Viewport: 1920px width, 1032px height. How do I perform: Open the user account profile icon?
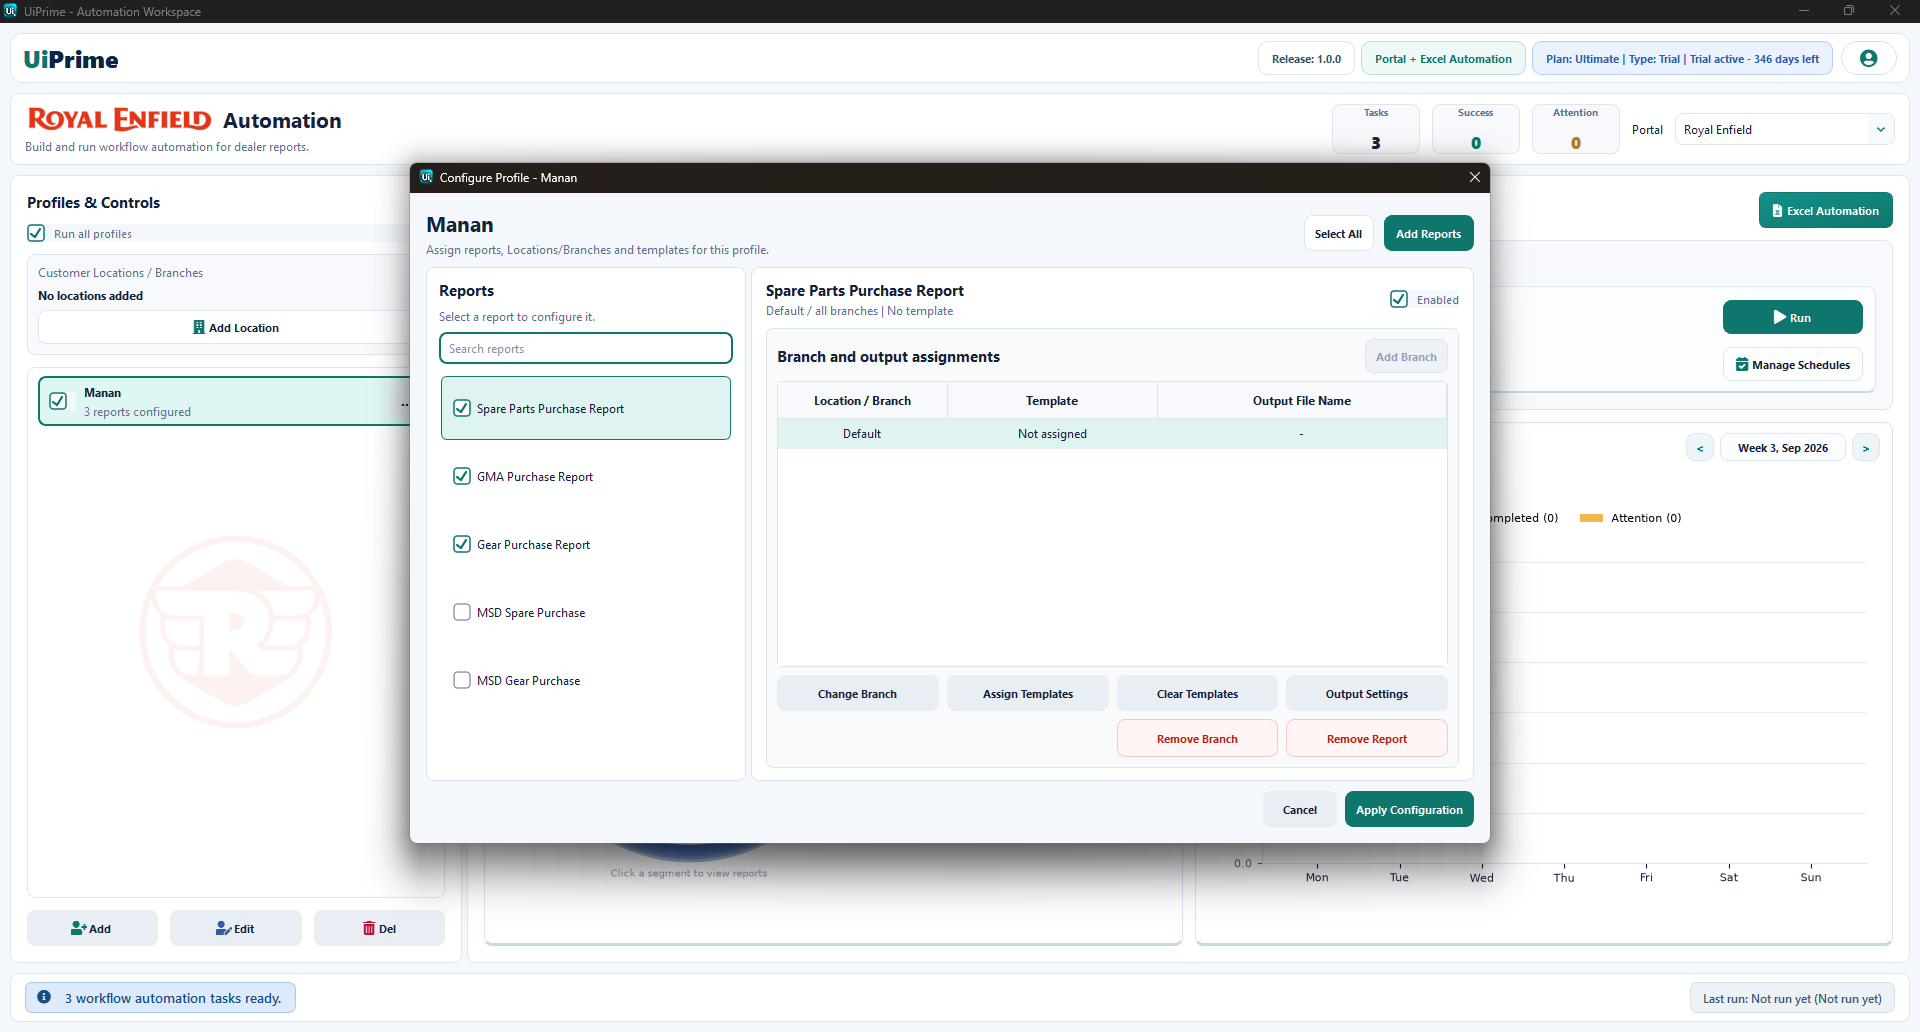pyautogui.click(x=1868, y=59)
